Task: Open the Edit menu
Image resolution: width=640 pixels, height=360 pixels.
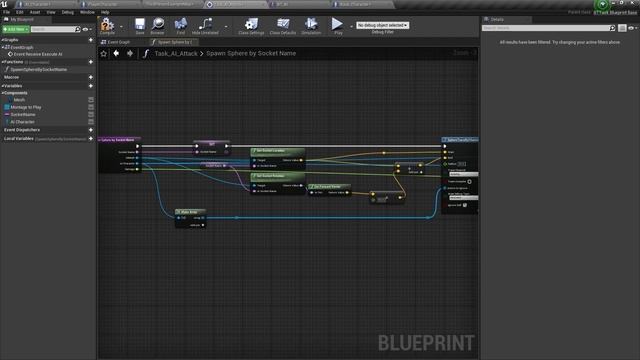Action: (20, 12)
